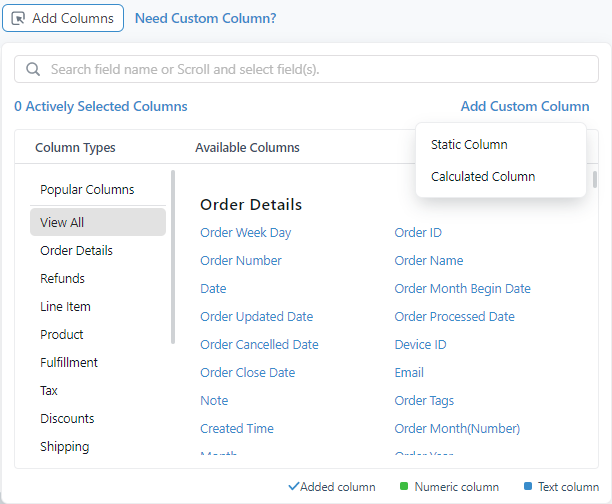612x504 pixels.
Task: Choose Static Column from the menu
Action: point(469,144)
